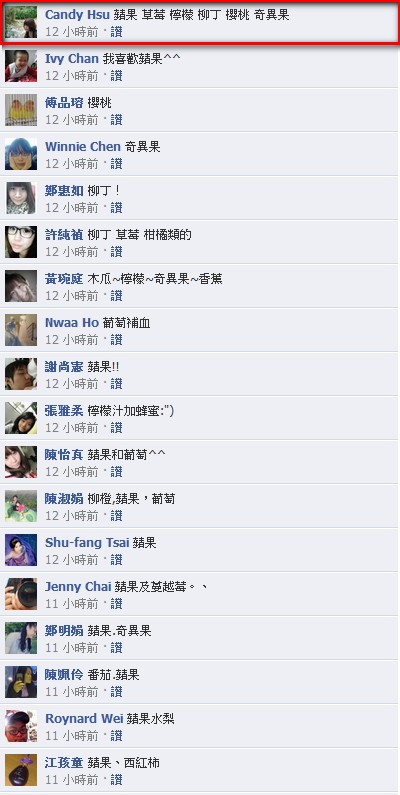Screen dimensions: 400x795
Task: Open the Roynard Wei profile link
Action: (84, 719)
